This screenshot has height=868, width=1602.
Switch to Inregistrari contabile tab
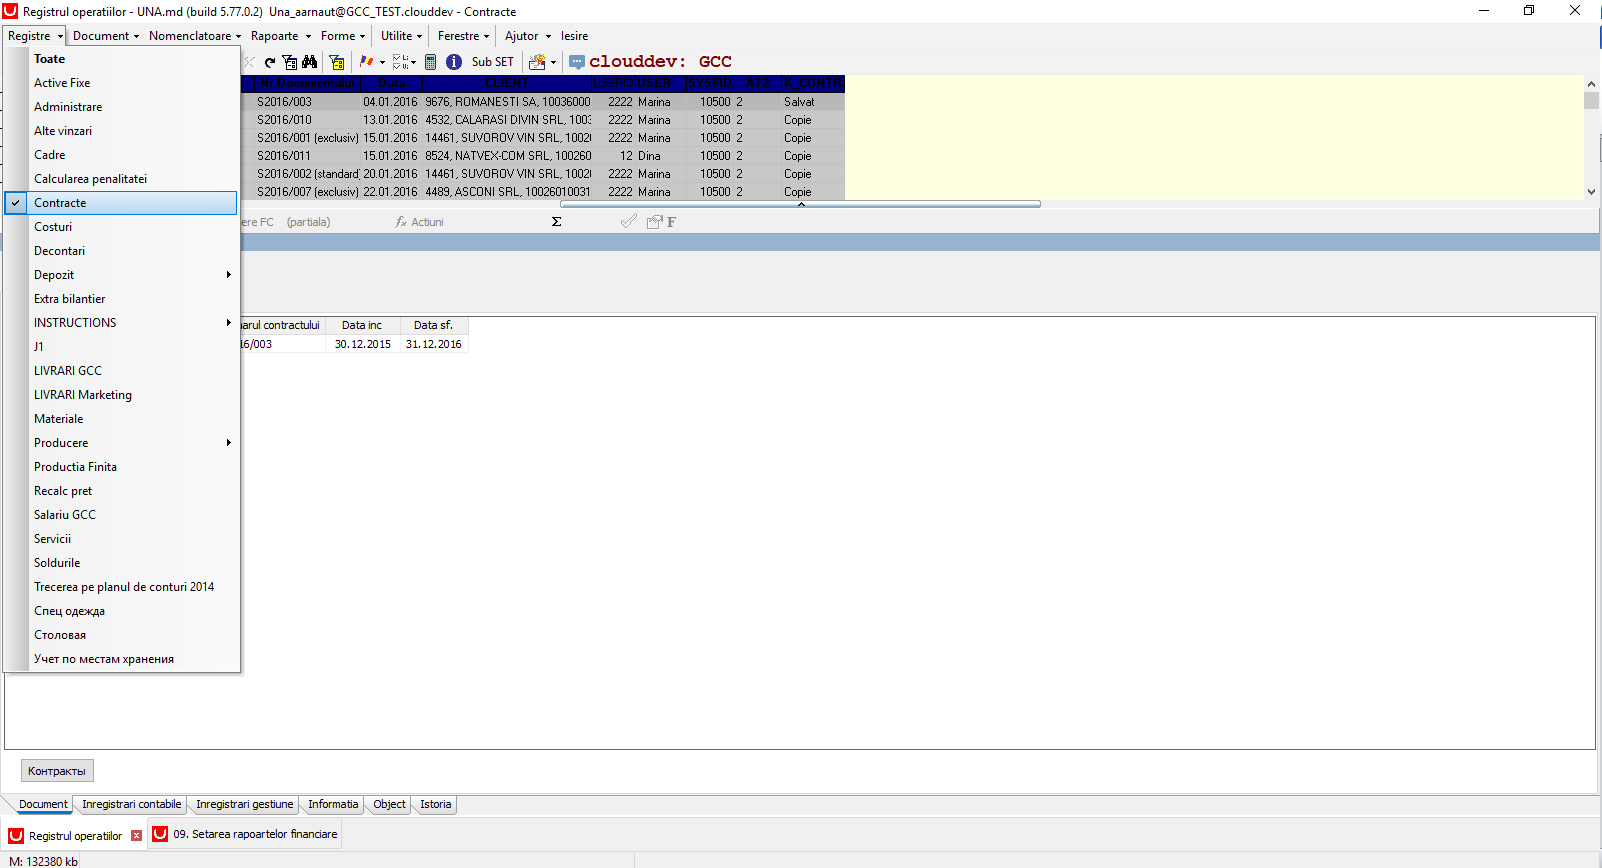click(x=132, y=804)
